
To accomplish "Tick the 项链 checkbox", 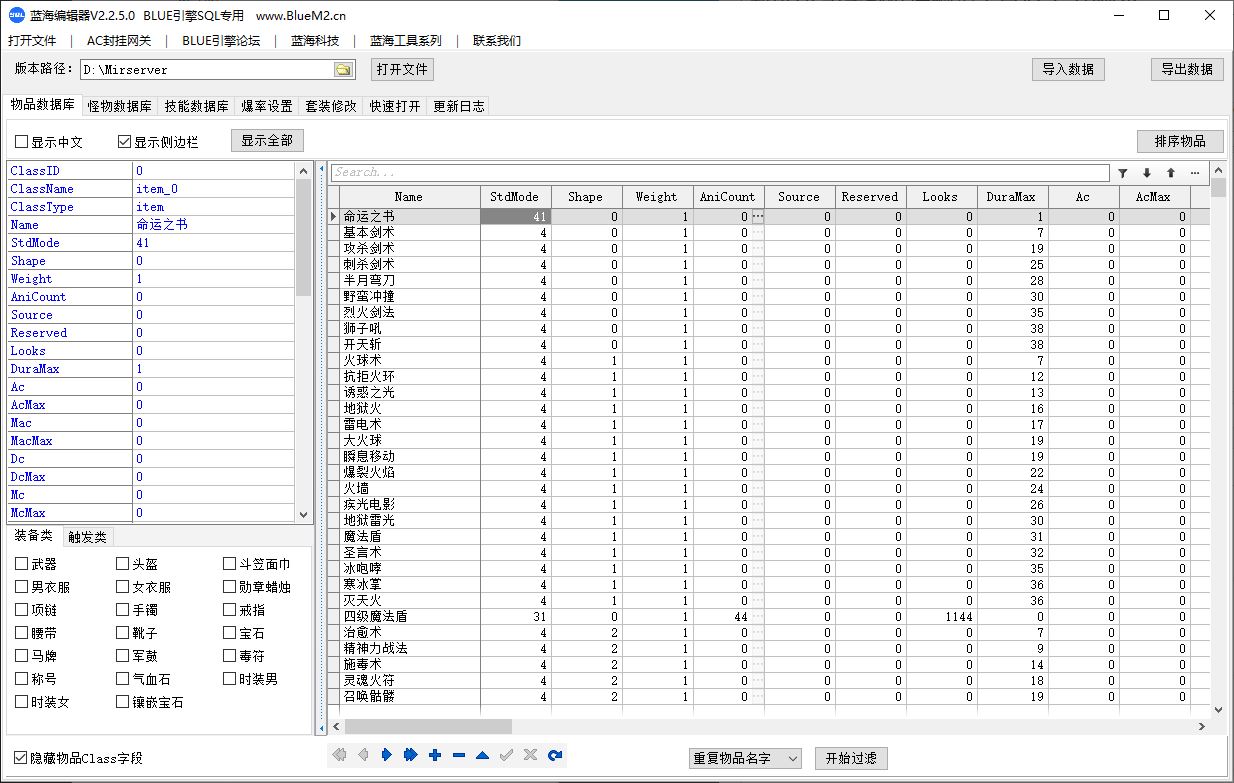I will 22,610.
